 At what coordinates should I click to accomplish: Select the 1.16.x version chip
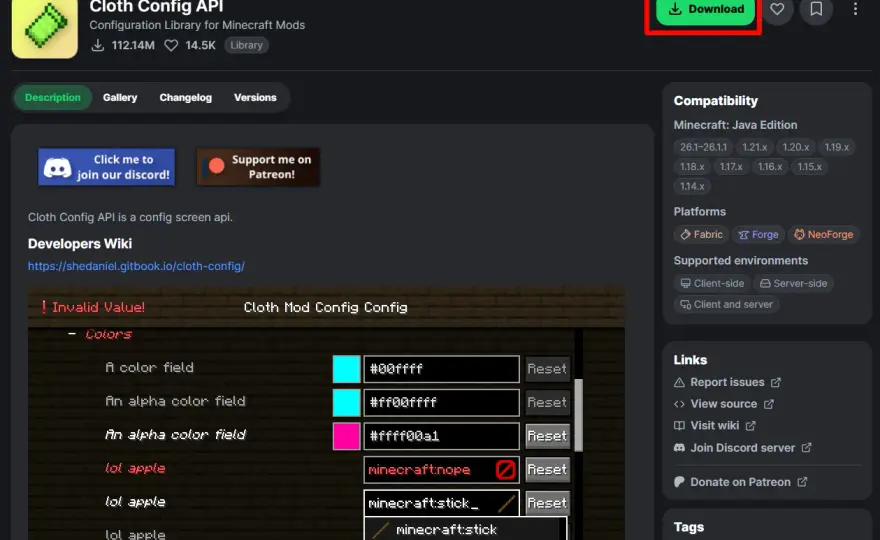(x=770, y=167)
